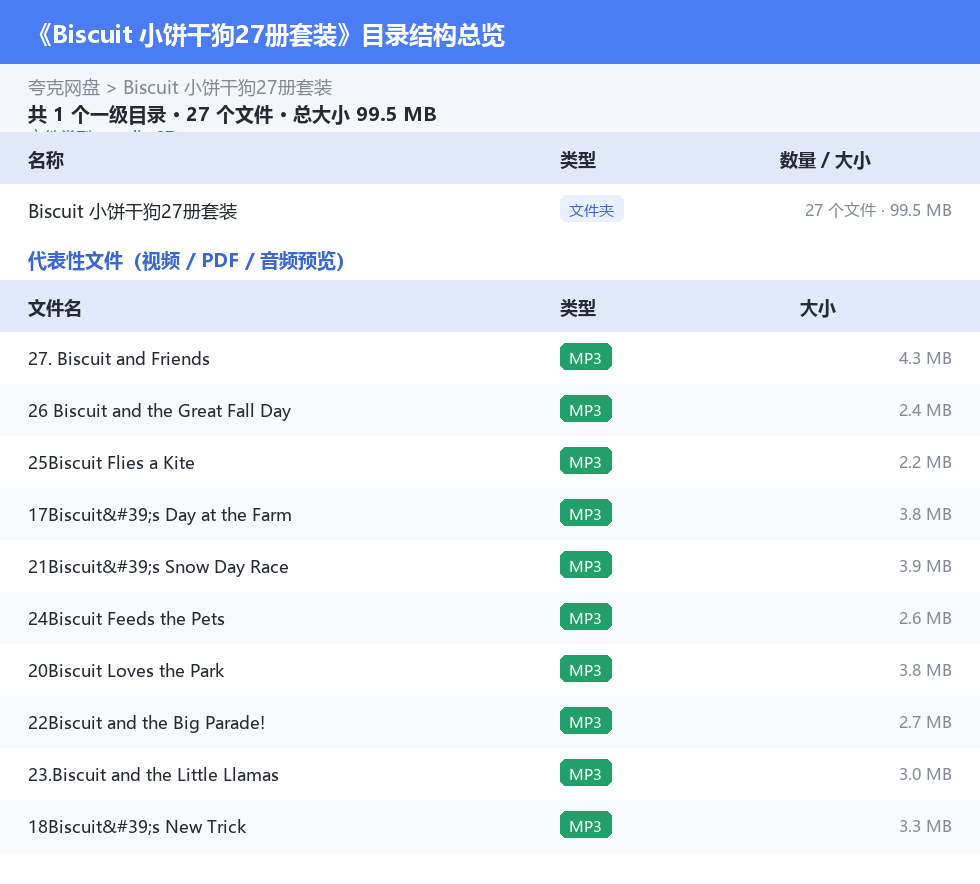Image resolution: width=980 pixels, height=884 pixels.
Task: Click the MP3 badge for the Little Llamas
Action: click(586, 773)
